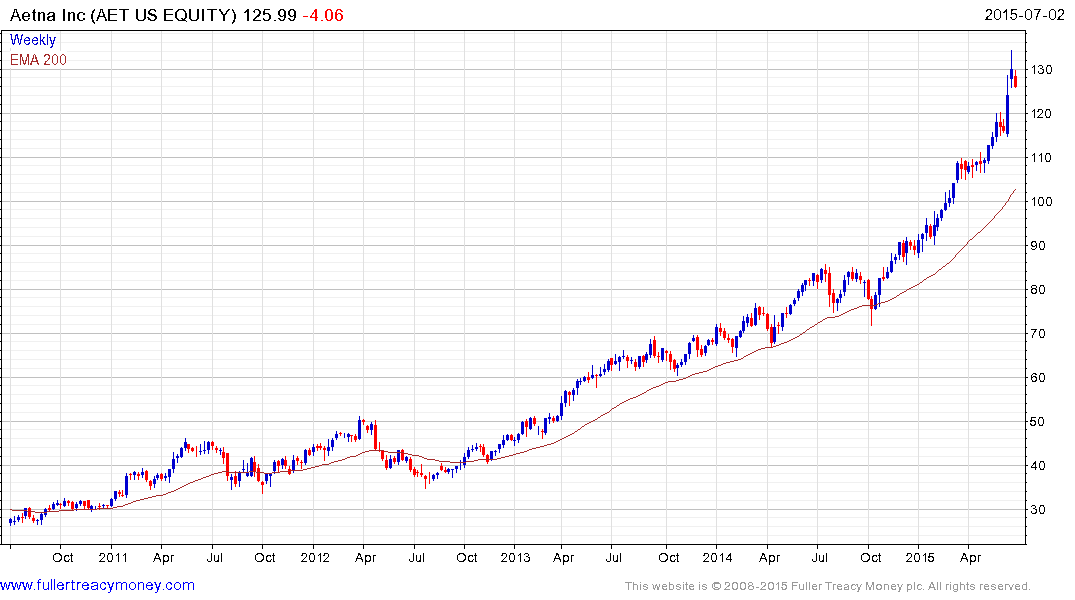
Task: Click the 100 price axis label
Action: (1041, 202)
